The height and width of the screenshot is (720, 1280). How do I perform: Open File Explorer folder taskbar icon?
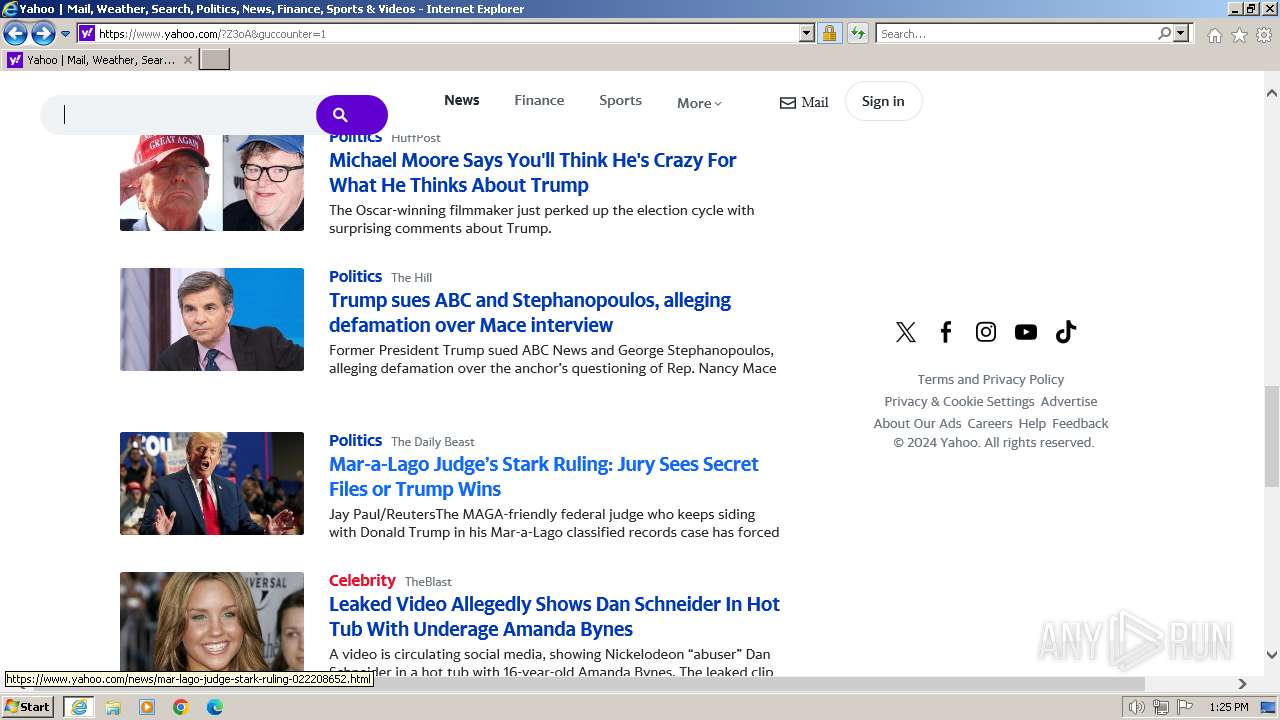(x=113, y=707)
